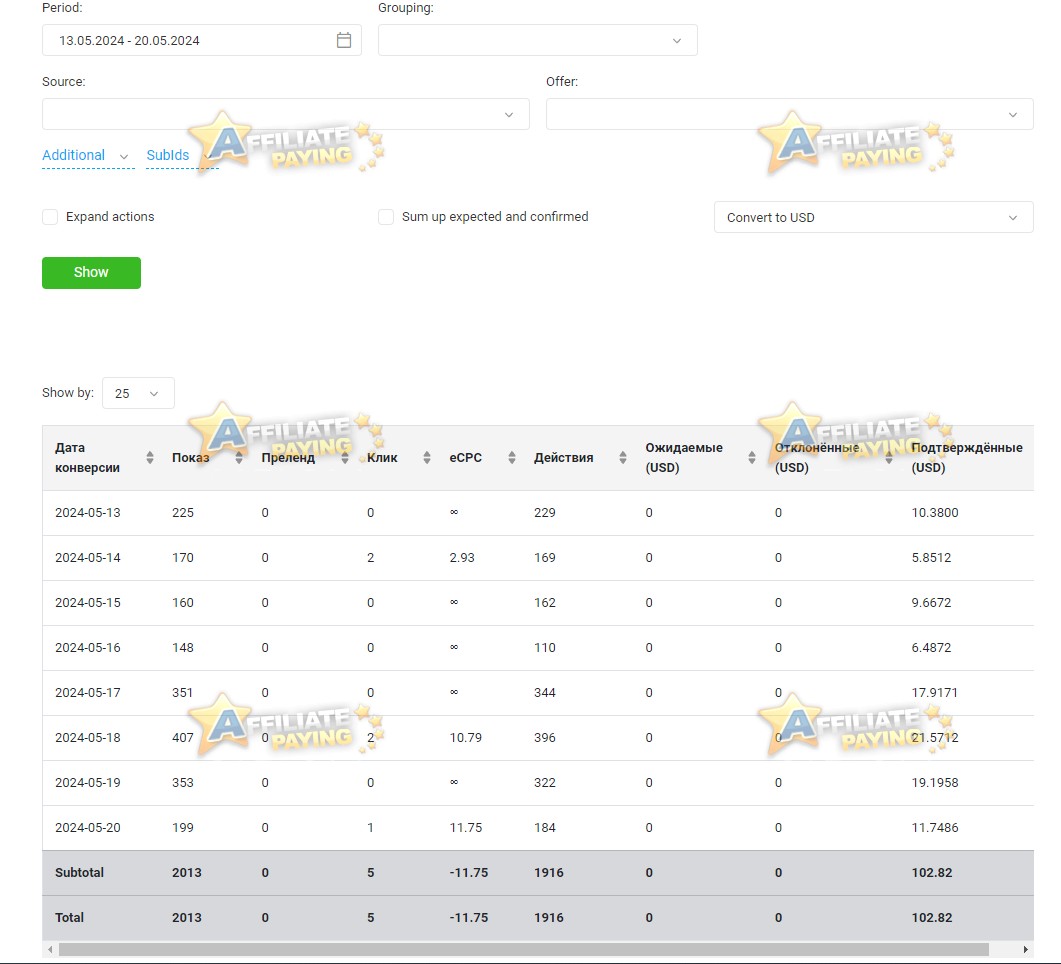Sort by Дата конверсии column arrows
This screenshot has height=964, width=1061.
pos(150,458)
